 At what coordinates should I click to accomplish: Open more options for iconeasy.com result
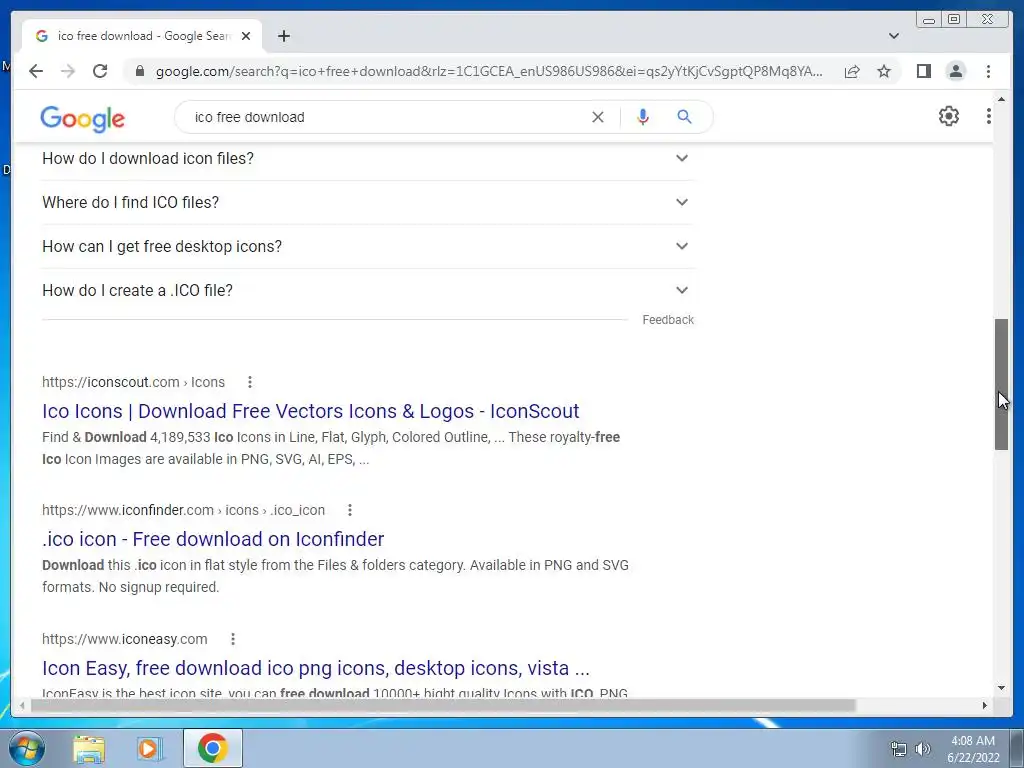click(232, 639)
